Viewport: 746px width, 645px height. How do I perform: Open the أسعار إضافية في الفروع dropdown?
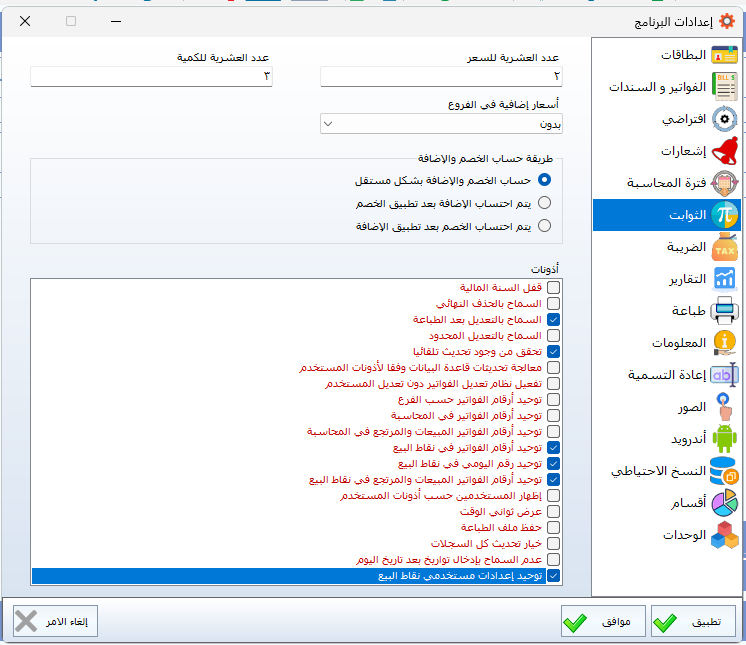point(441,124)
